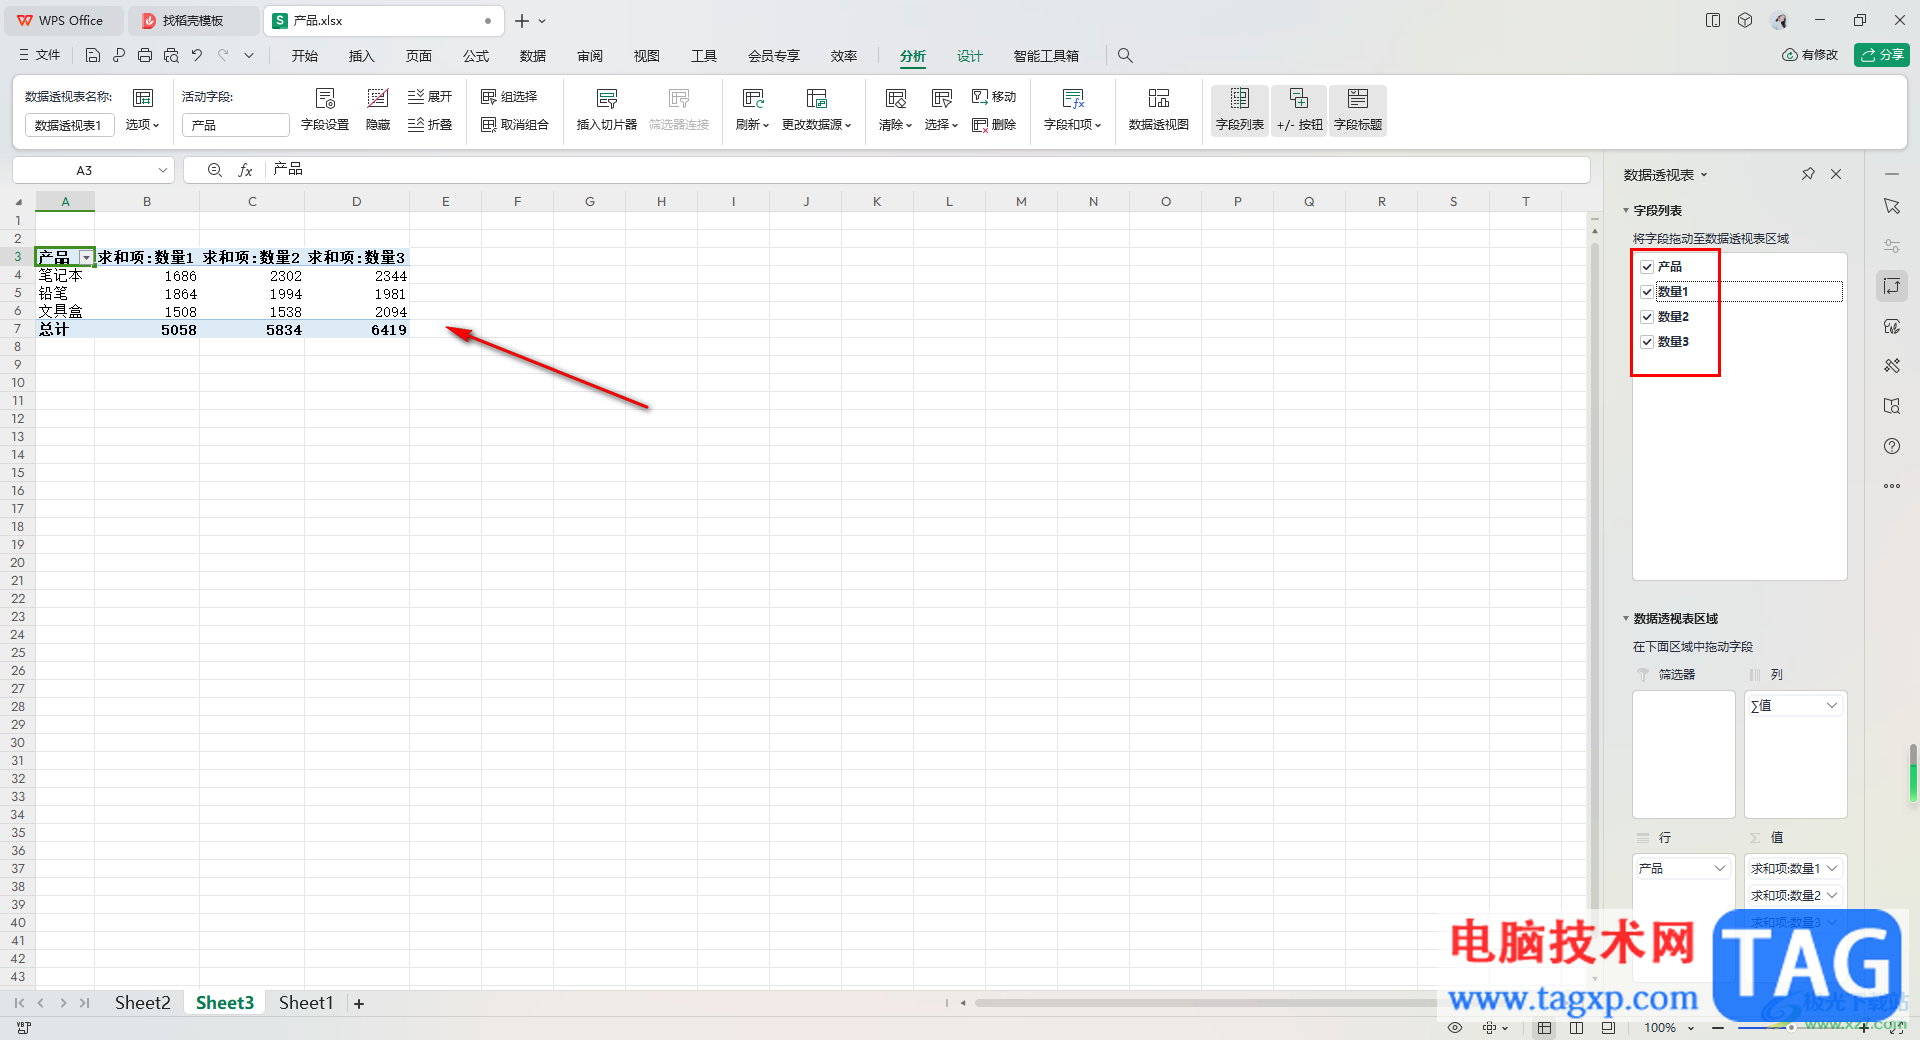1920x1040 pixels.
Task: Uncheck the 产品 field checkbox
Action: click(1647, 267)
